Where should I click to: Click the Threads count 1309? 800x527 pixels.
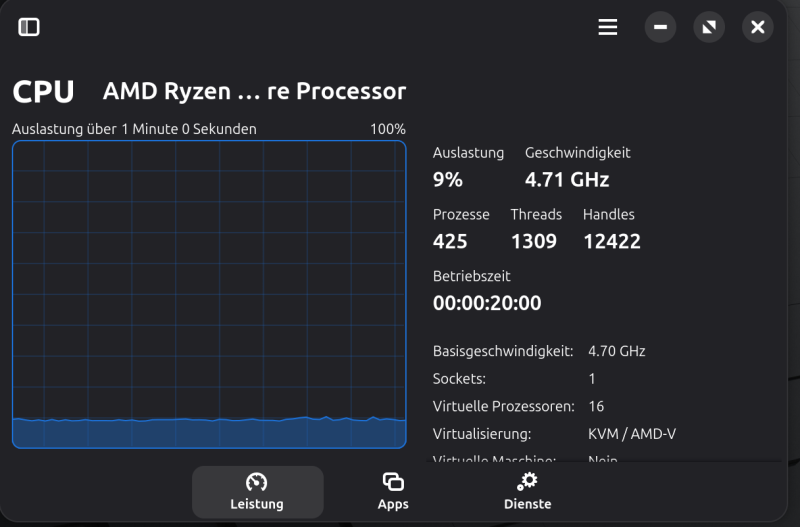click(533, 241)
